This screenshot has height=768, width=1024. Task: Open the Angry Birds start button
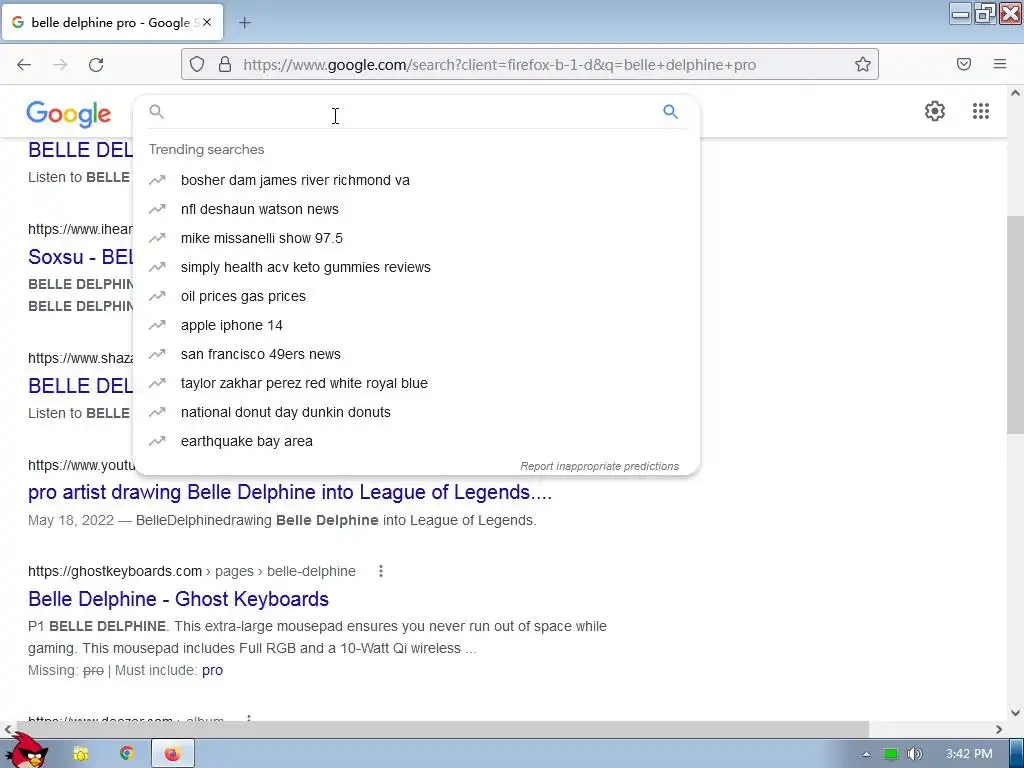26,751
